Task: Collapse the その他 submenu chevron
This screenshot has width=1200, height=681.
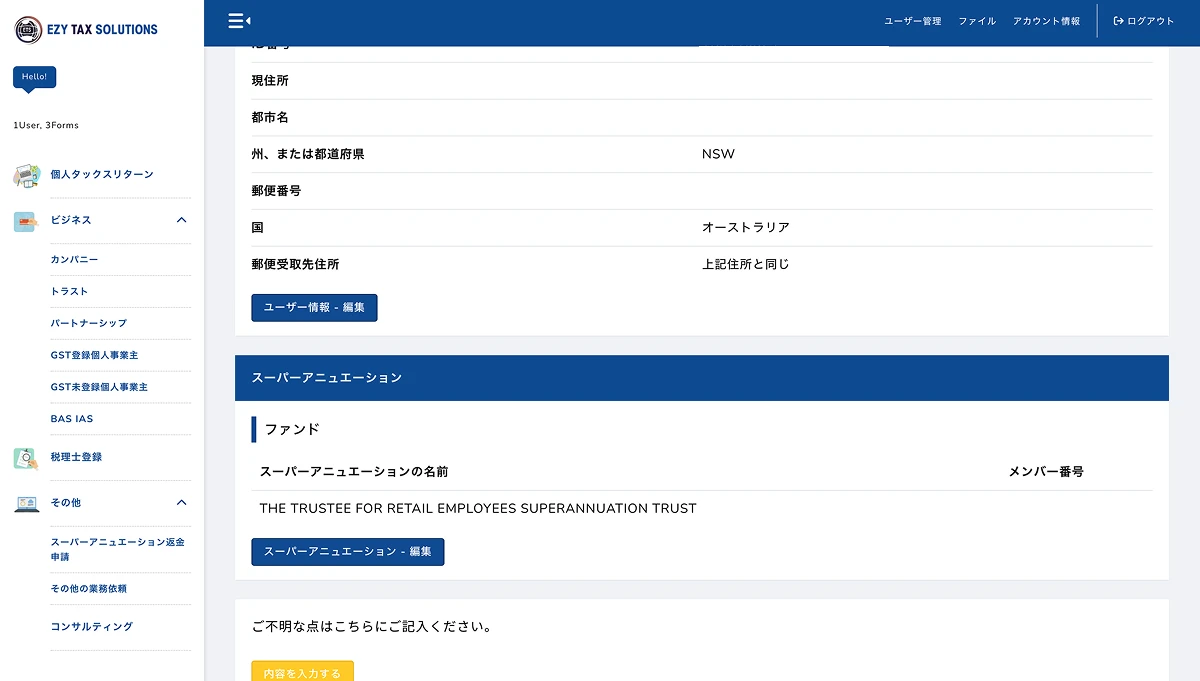Action: [x=181, y=503]
